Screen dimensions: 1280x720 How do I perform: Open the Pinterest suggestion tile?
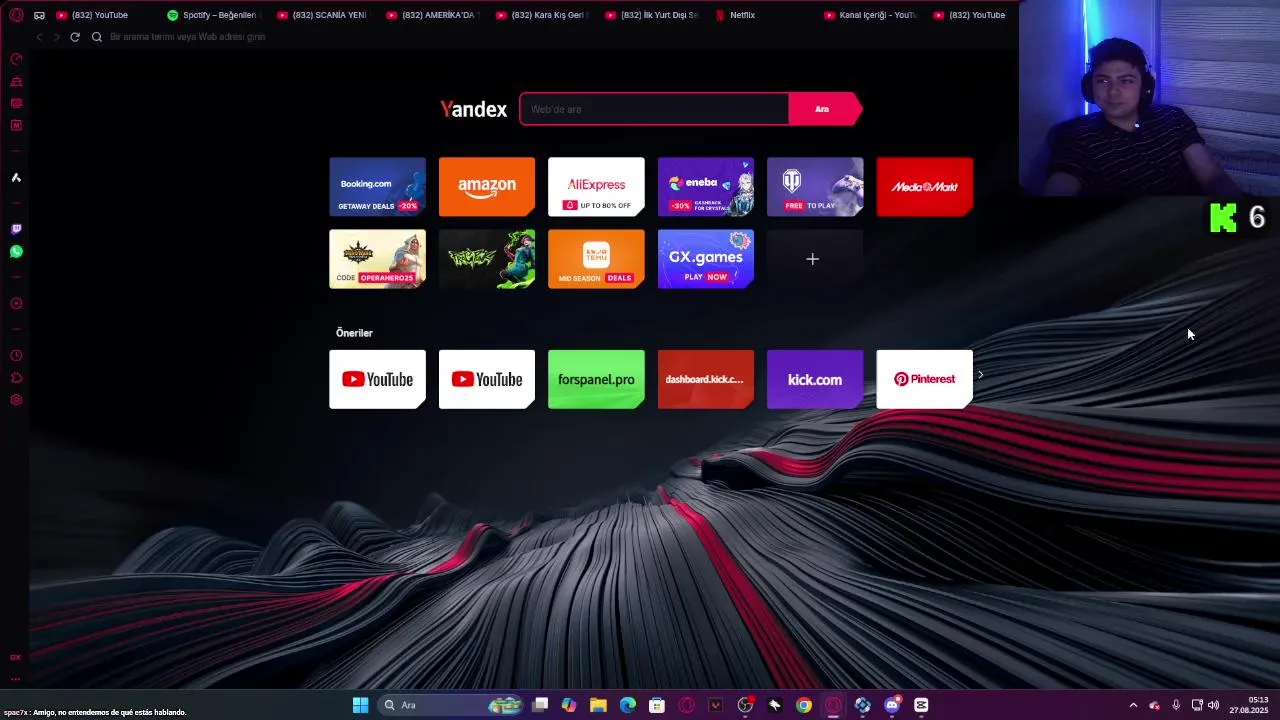click(x=924, y=379)
